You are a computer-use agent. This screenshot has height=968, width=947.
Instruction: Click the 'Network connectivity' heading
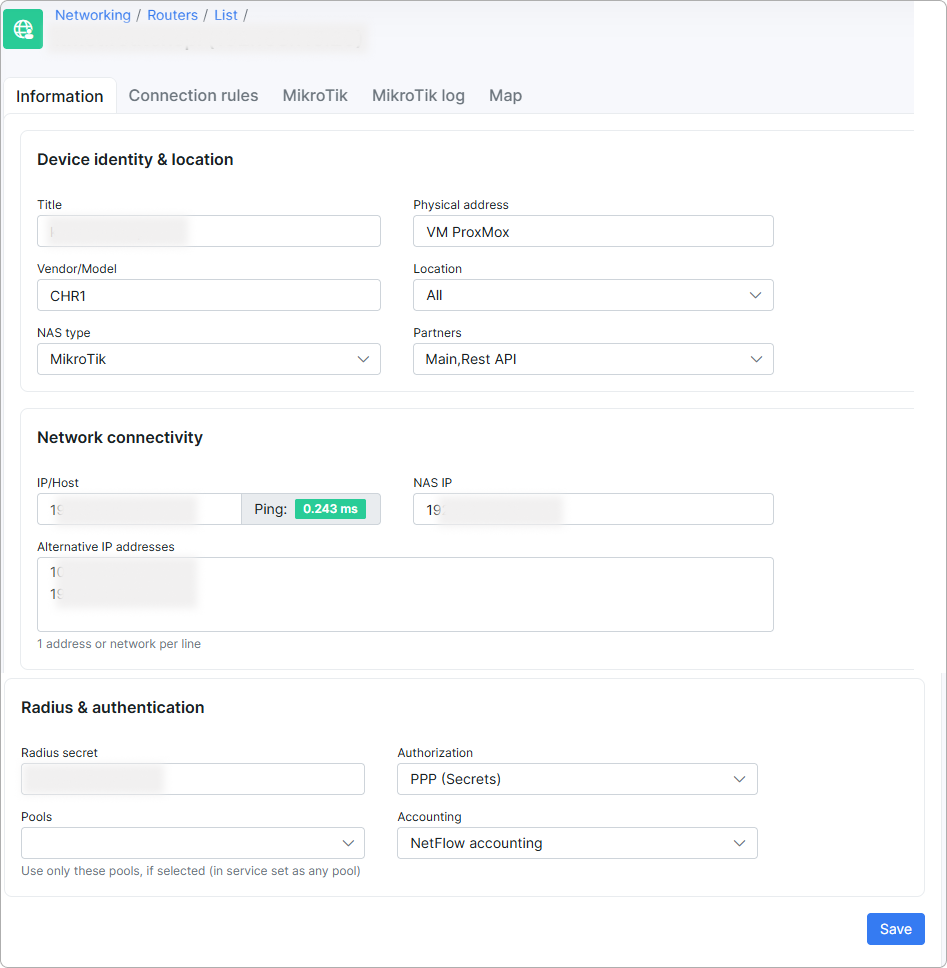[120, 438]
